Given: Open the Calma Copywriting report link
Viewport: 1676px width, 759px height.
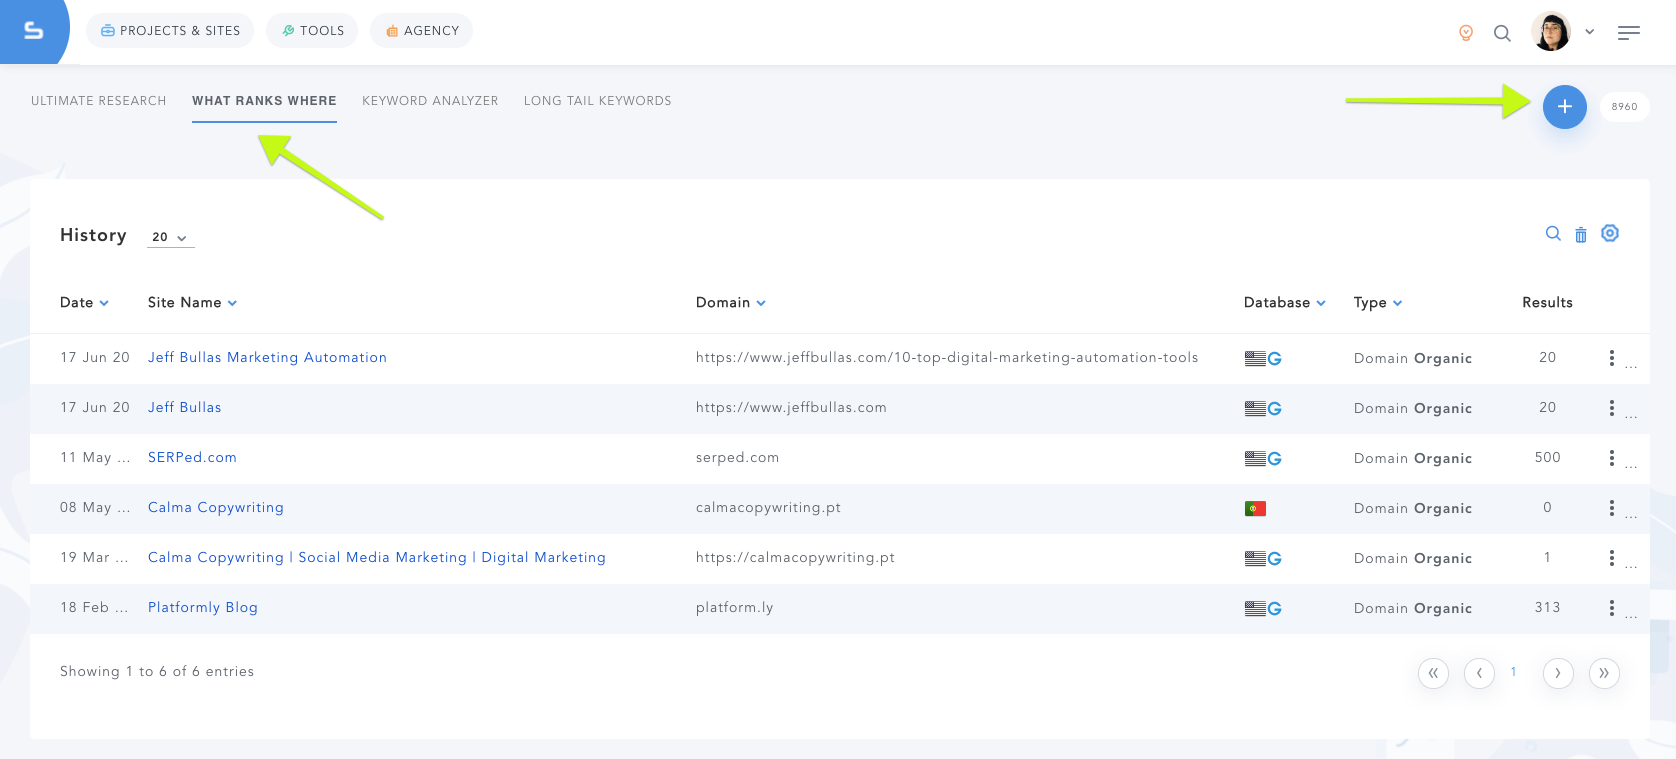Looking at the screenshot, I should 216,508.
